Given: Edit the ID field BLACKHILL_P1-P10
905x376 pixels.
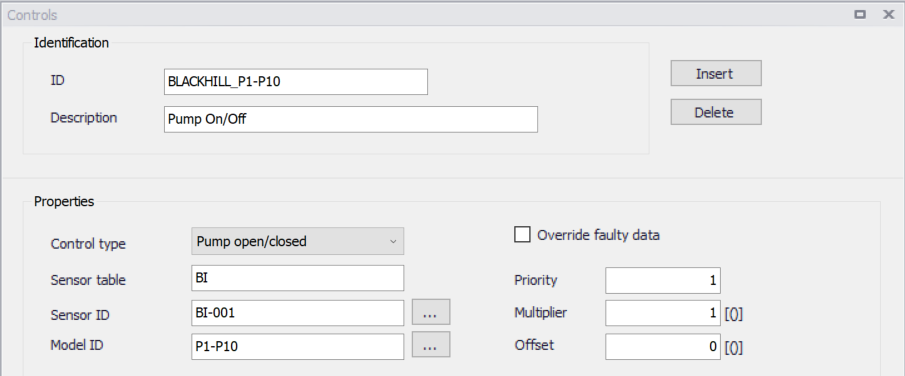Looking at the screenshot, I should coord(296,82).
